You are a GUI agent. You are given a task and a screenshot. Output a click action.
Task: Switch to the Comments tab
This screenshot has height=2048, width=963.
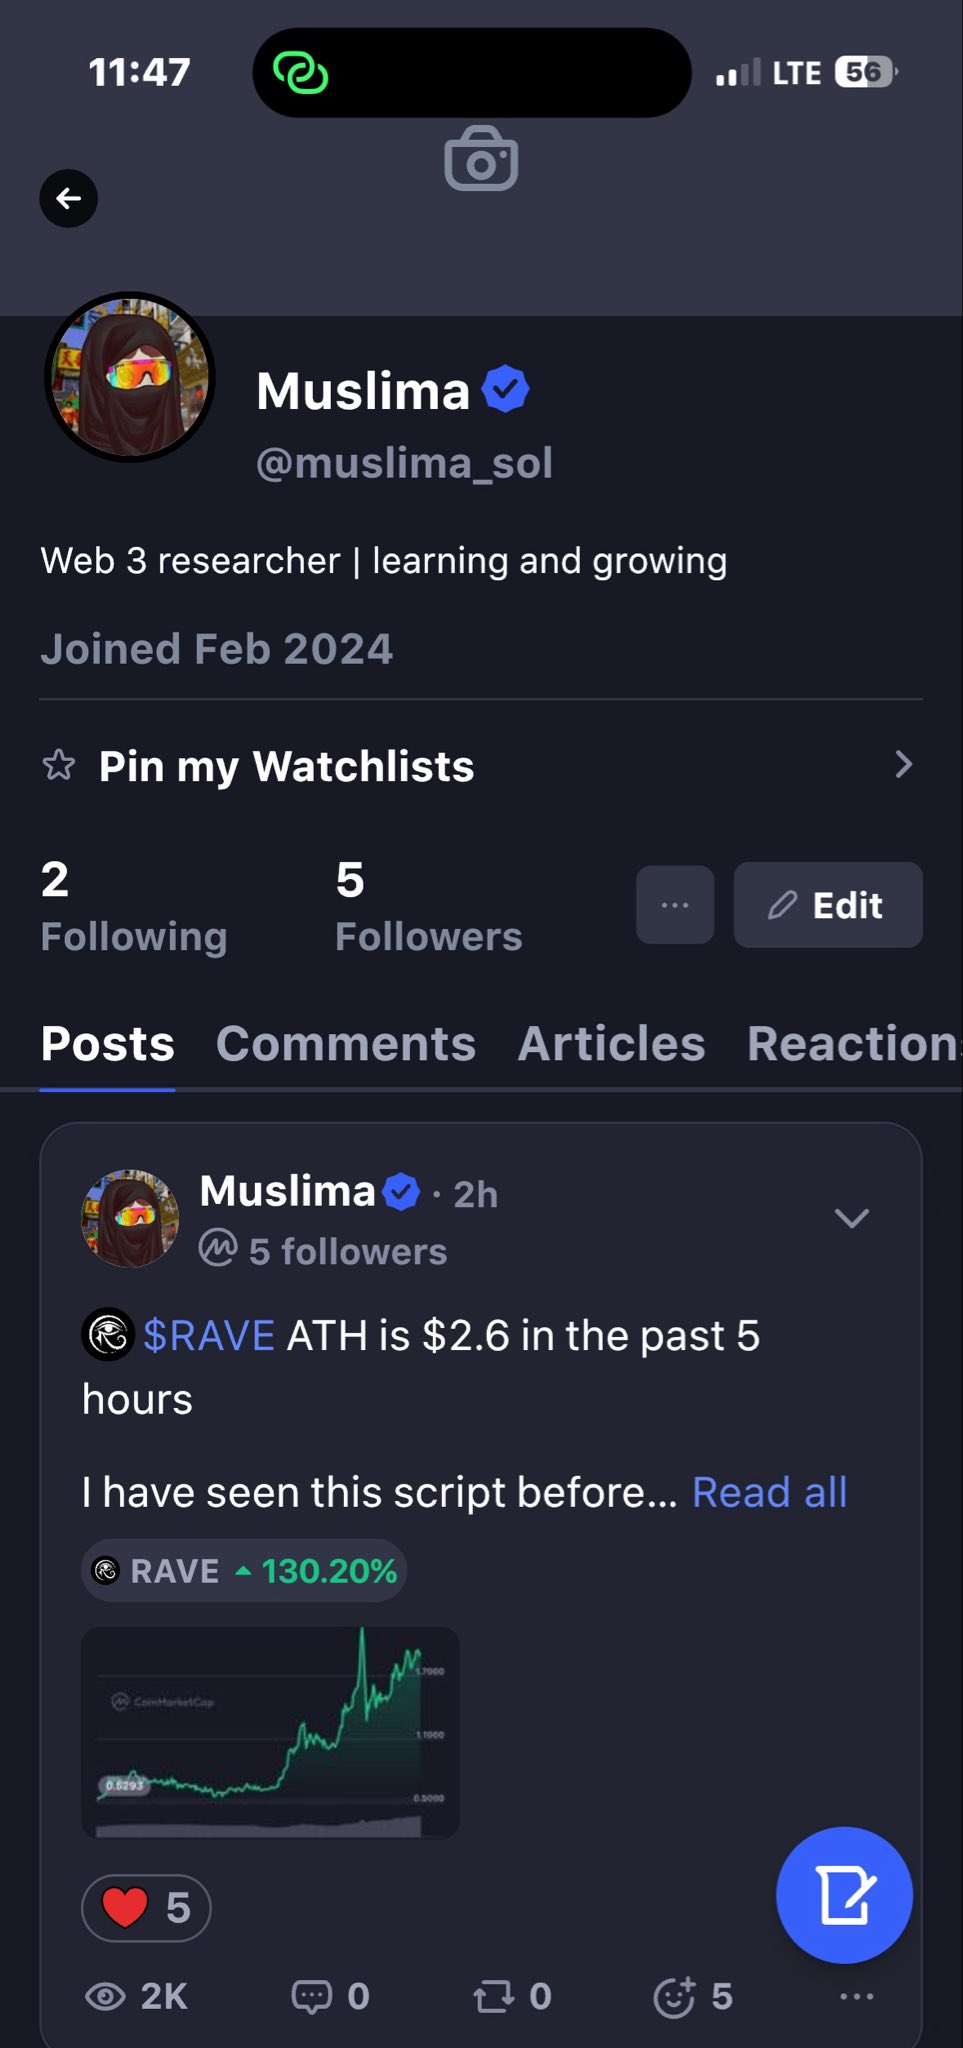[346, 1044]
